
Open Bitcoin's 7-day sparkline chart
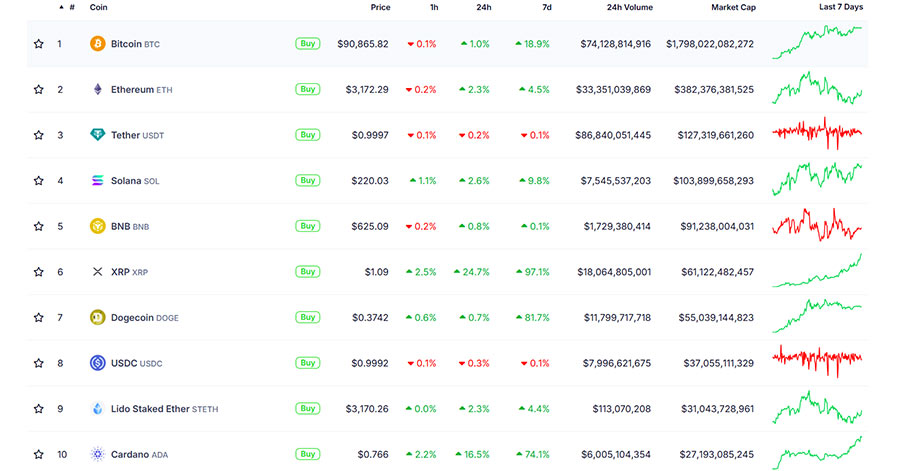coord(817,42)
